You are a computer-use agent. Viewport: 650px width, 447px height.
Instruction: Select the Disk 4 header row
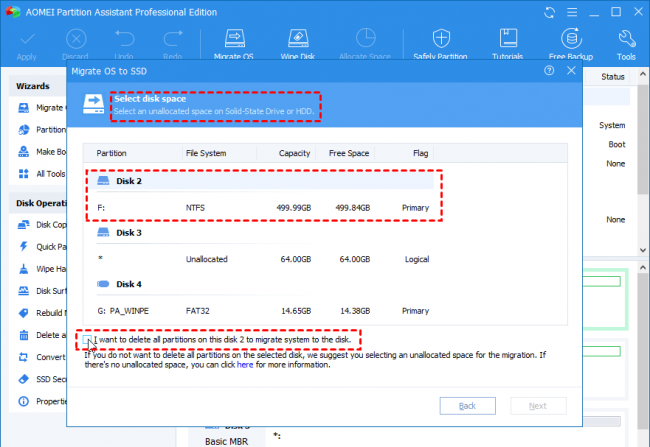pyautogui.click(x=265, y=284)
